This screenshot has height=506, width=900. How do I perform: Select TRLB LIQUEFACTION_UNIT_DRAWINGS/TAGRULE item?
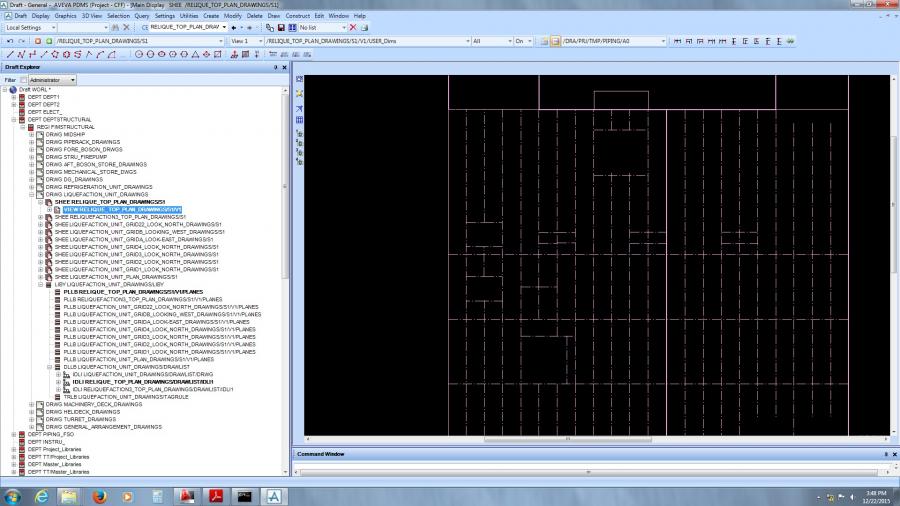pos(126,397)
